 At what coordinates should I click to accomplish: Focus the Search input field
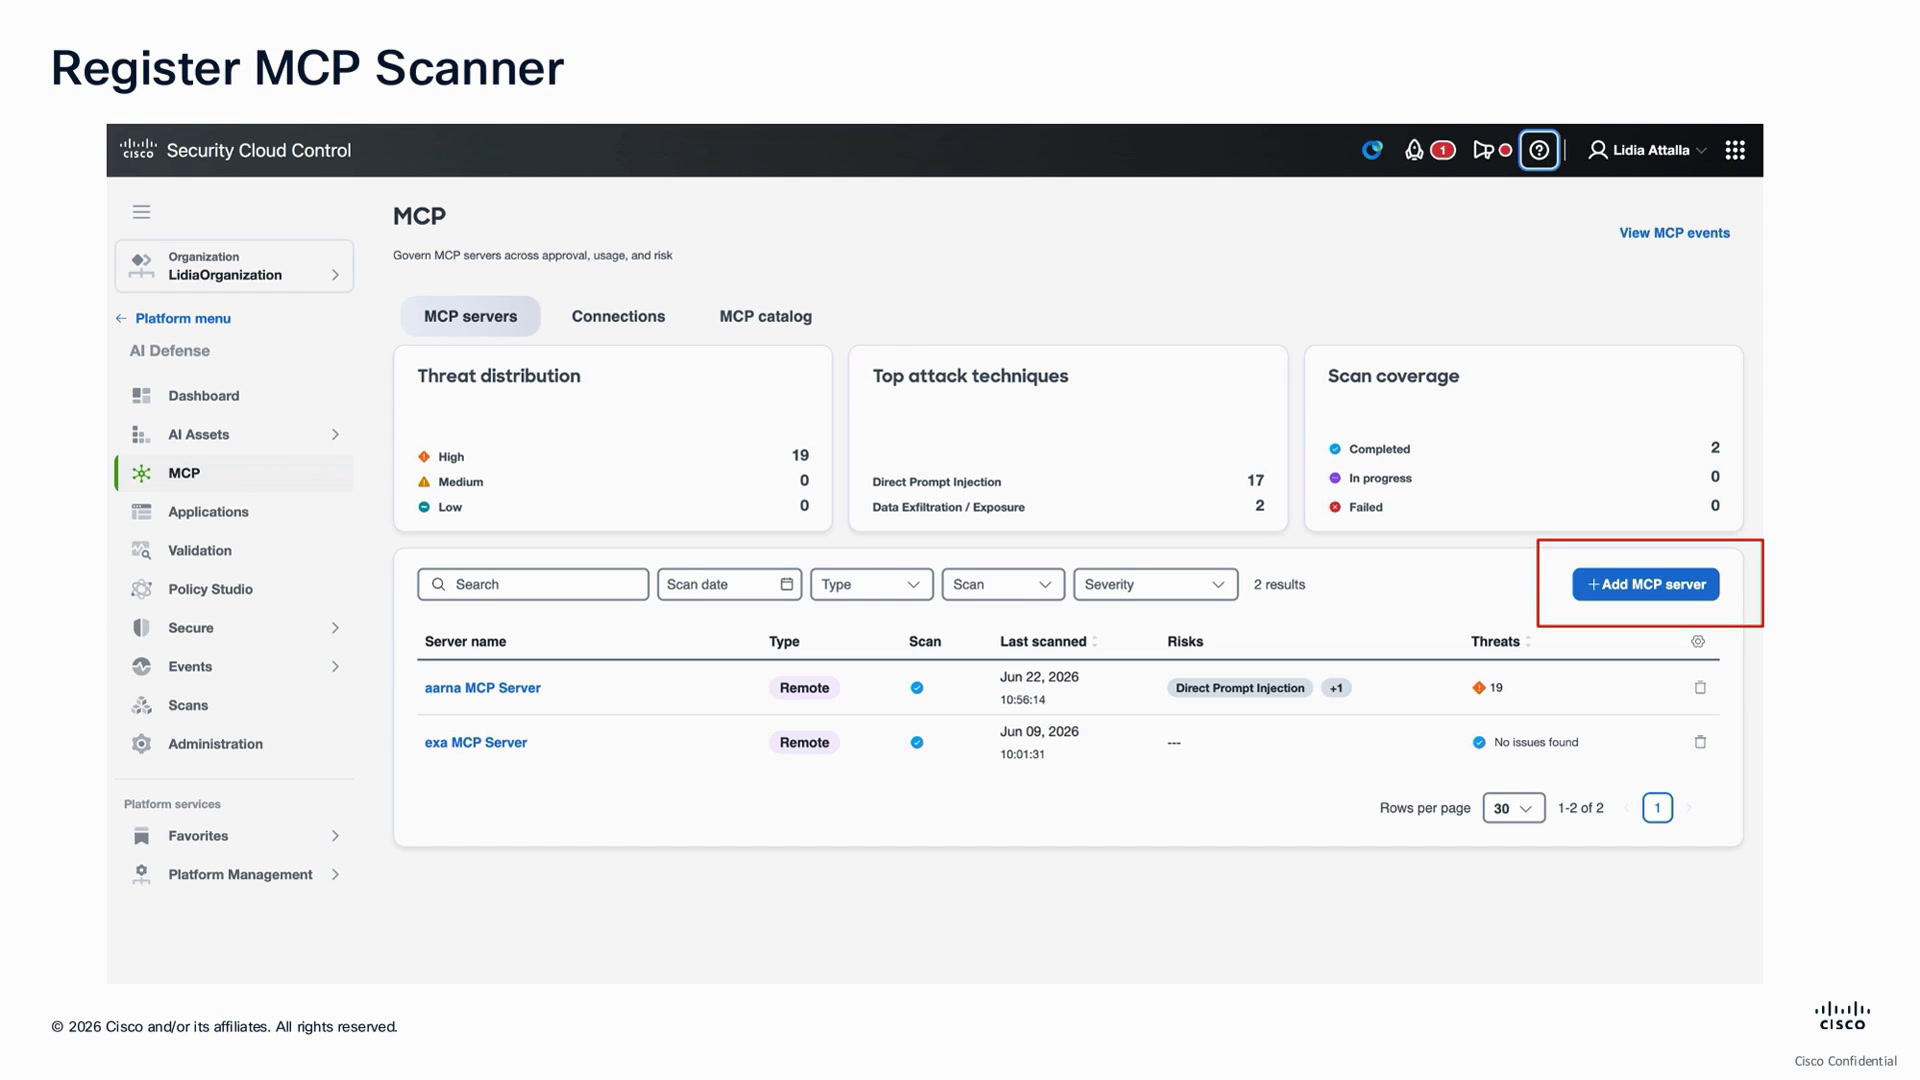(x=533, y=585)
